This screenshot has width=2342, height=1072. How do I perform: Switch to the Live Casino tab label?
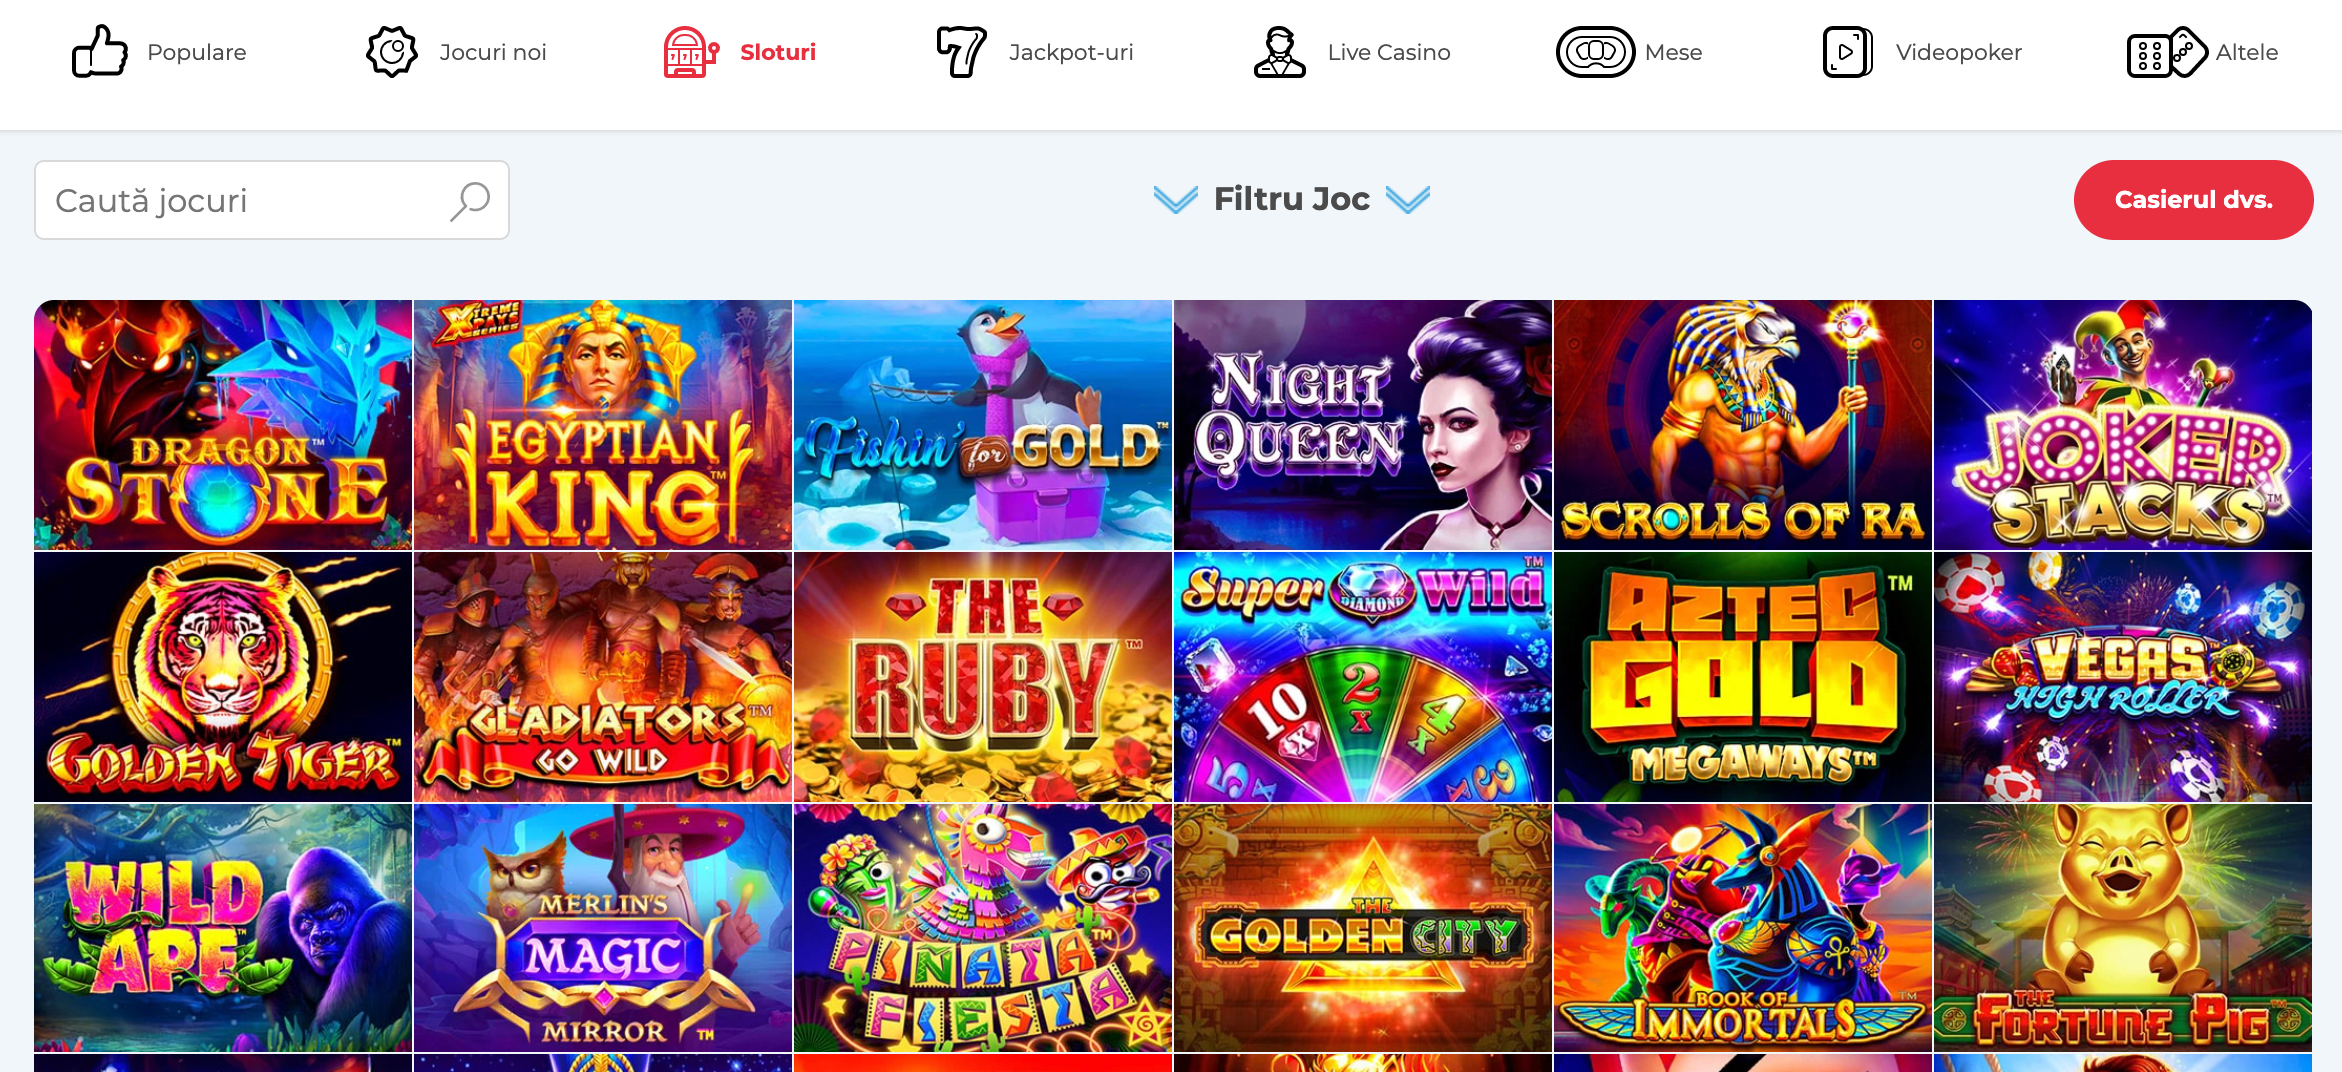(x=1389, y=52)
